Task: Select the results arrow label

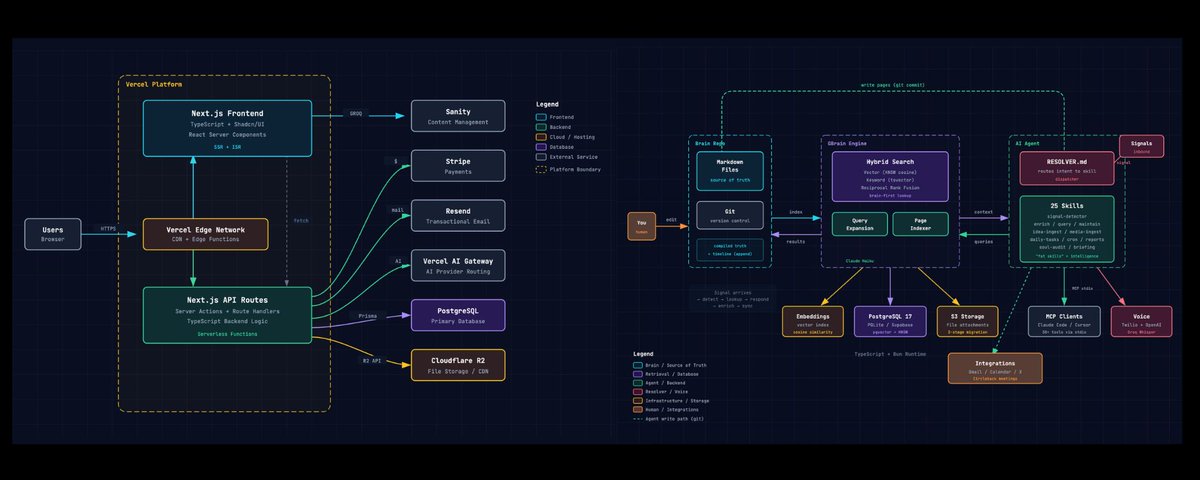Action: click(795, 241)
